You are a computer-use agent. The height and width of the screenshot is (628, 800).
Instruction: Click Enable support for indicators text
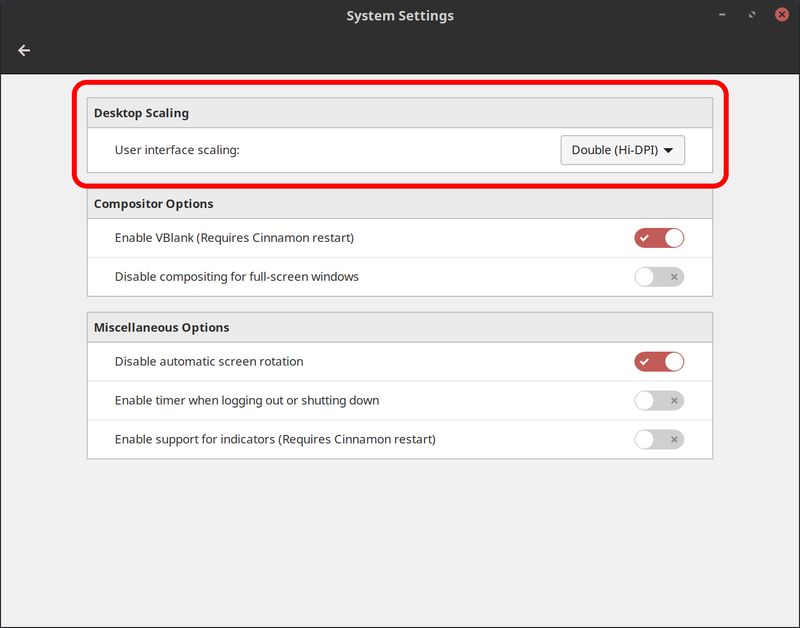point(275,439)
